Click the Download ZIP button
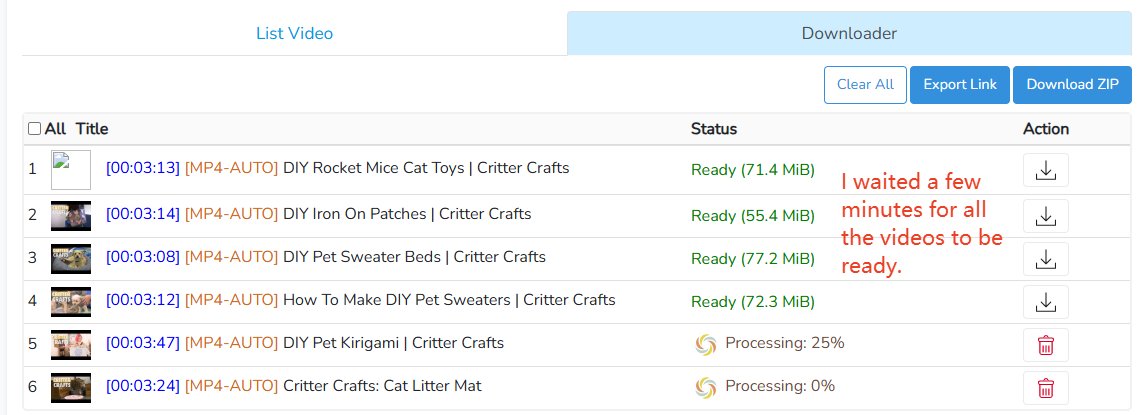1142x415 pixels. [x=1072, y=85]
